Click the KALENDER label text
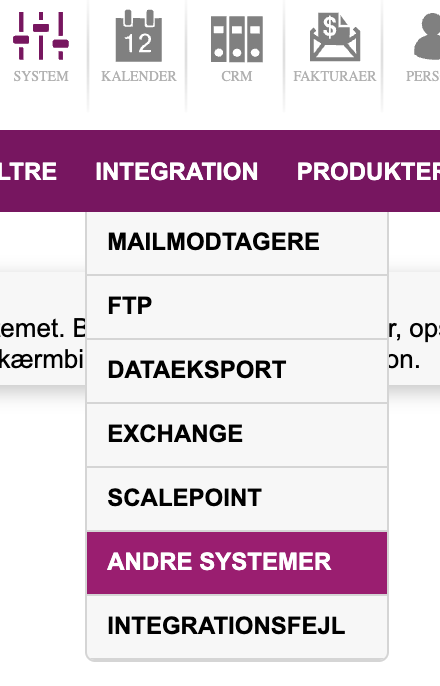 [x=139, y=76]
